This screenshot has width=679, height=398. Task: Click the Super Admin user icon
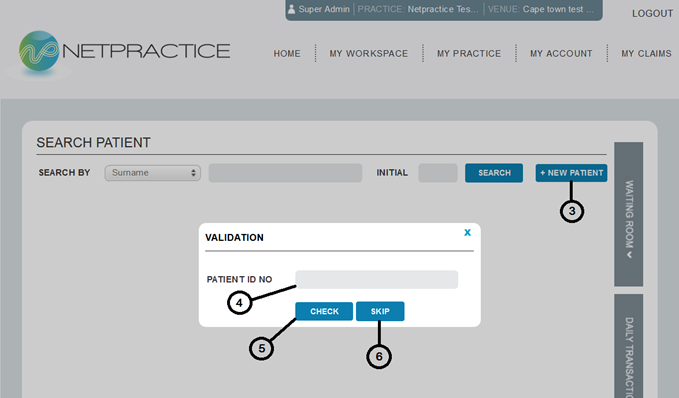point(291,9)
